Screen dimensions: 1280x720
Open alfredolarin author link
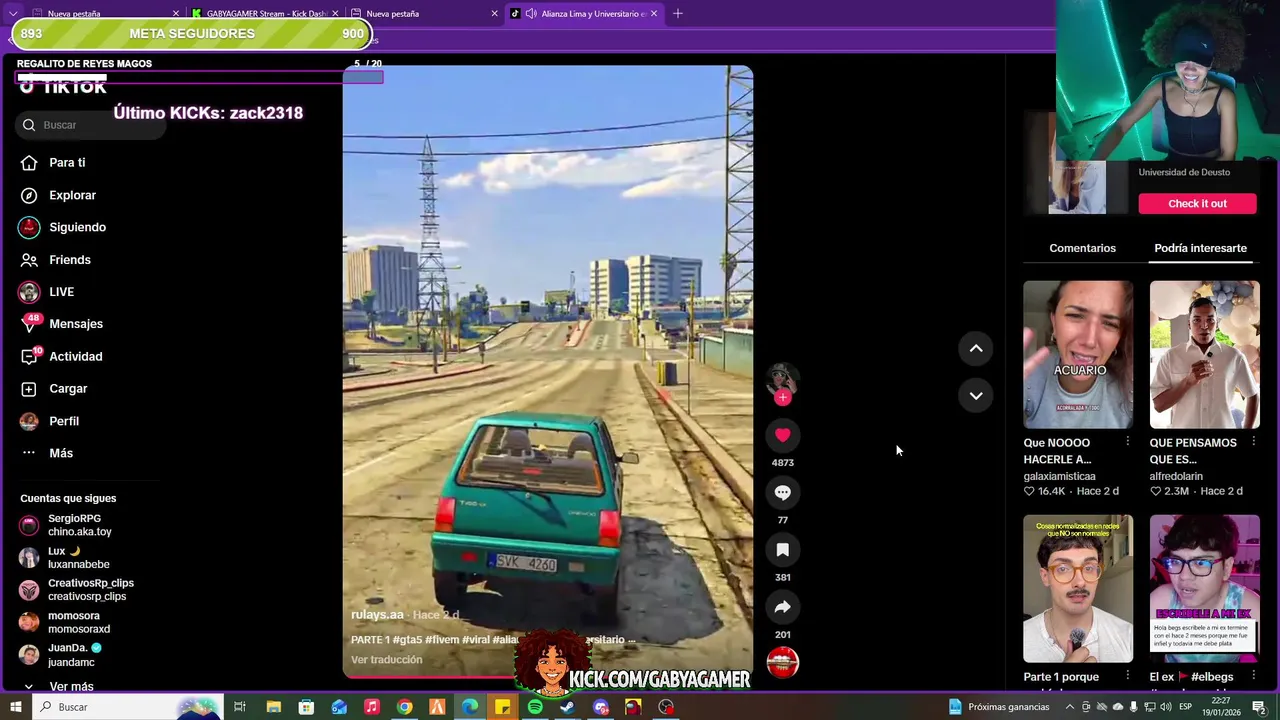1176,477
